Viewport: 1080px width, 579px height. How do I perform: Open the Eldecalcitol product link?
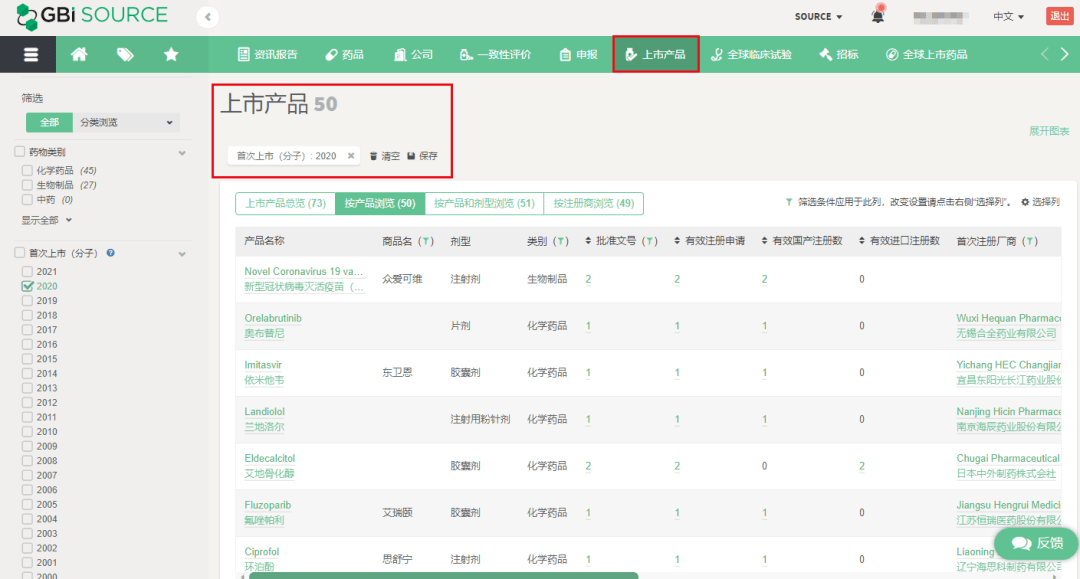point(269,459)
